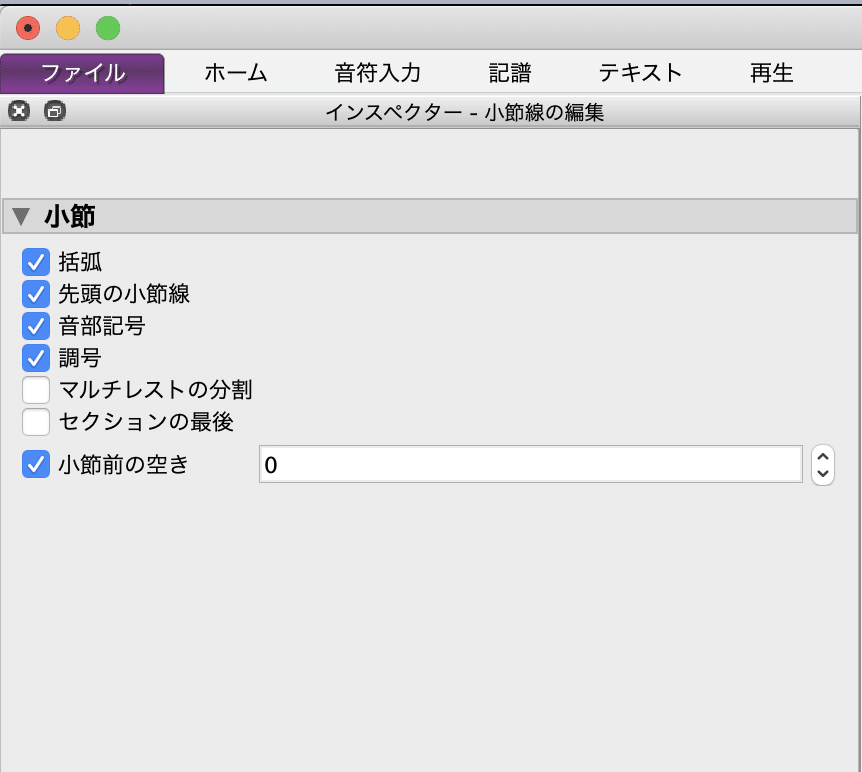Click inside the 小節前の空き value field
Viewport: 862px width, 772px height.
click(x=530, y=464)
